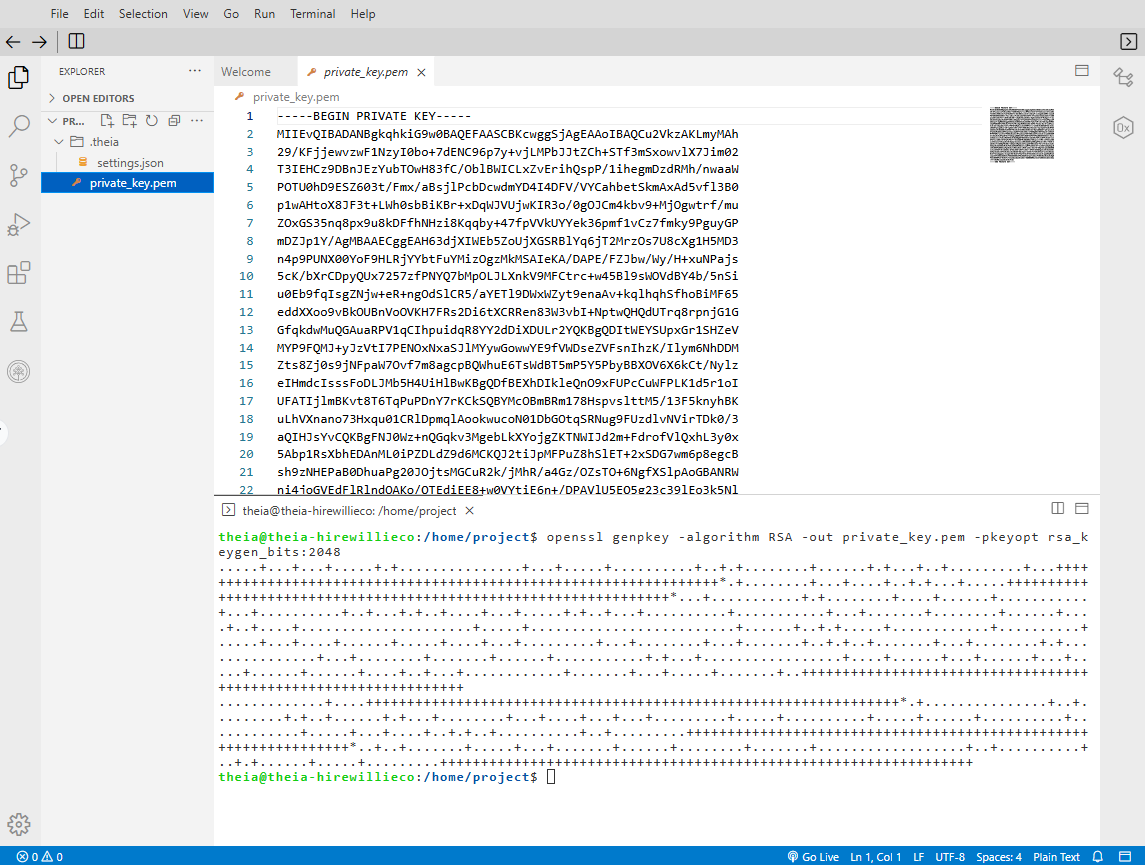Viewport: 1145px width, 865px height.
Task: Toggle the sidebar layout icon
Action: 76,42
